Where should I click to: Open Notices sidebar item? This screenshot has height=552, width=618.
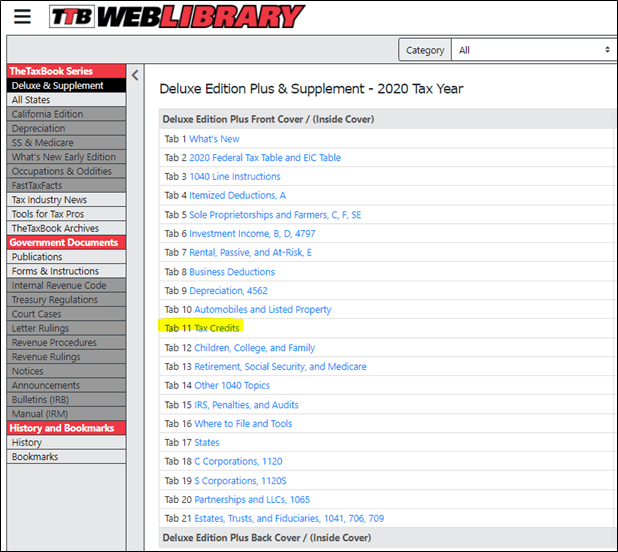coord(66,371)
